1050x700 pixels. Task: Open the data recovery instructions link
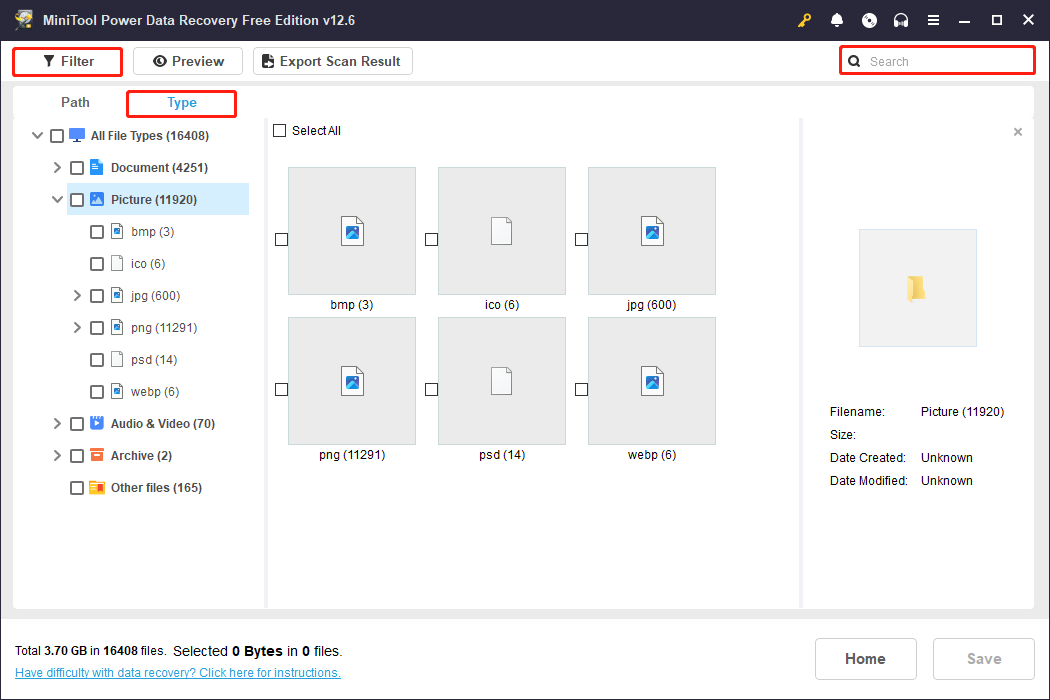[178, 672]
